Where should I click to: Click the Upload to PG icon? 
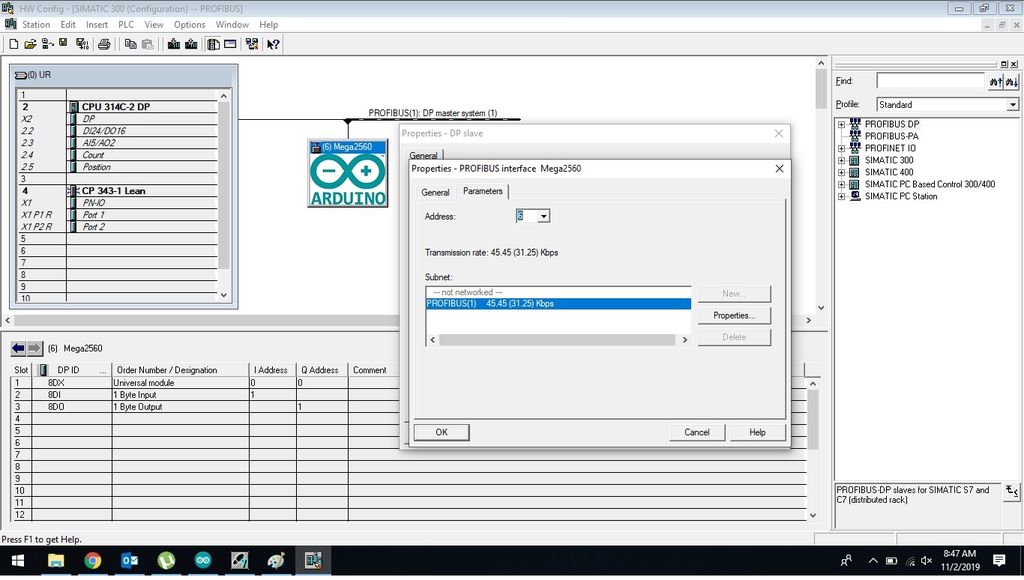(191, 44)
